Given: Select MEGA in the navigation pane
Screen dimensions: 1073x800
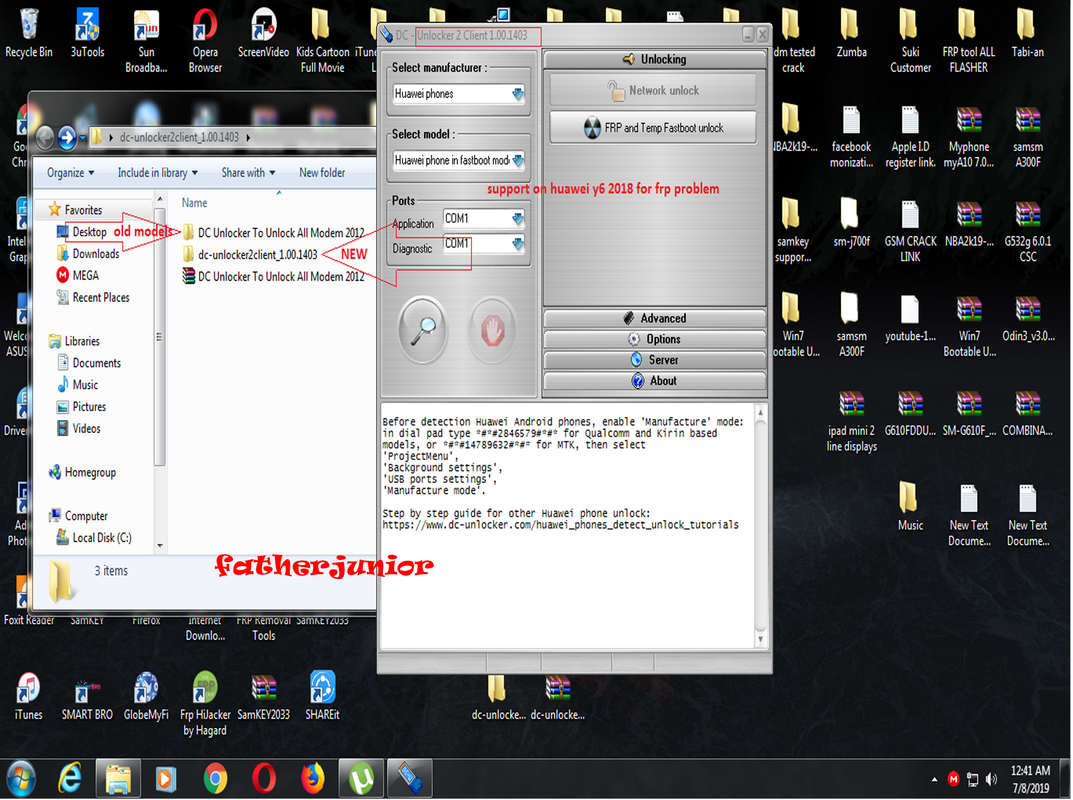Looking at the screenshot, I should [x=78, y=276].
